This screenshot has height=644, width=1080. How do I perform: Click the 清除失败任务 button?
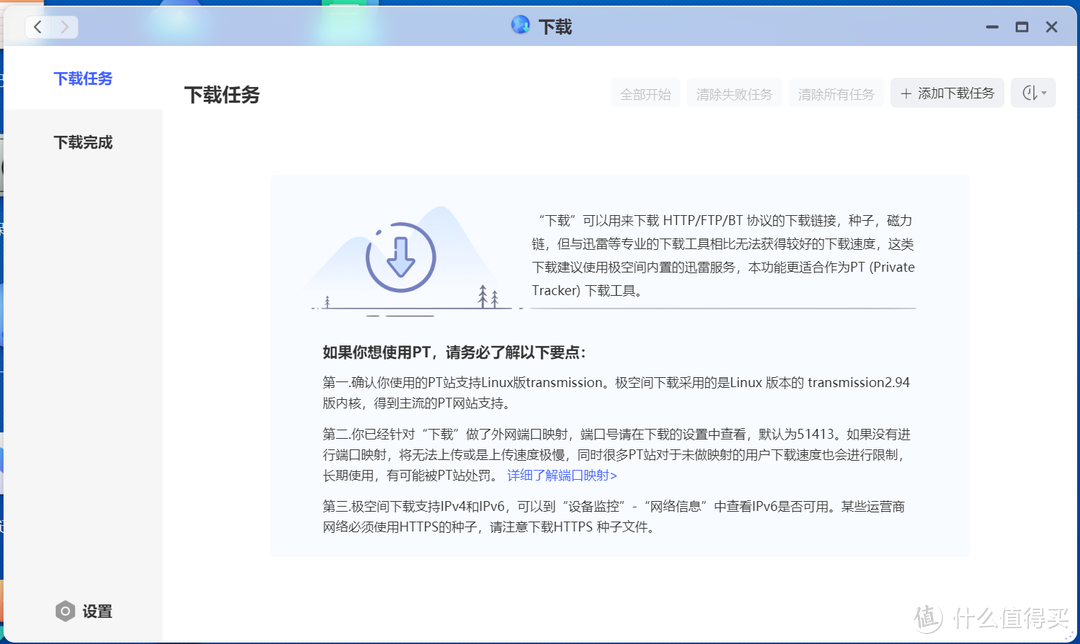[734, 94]
